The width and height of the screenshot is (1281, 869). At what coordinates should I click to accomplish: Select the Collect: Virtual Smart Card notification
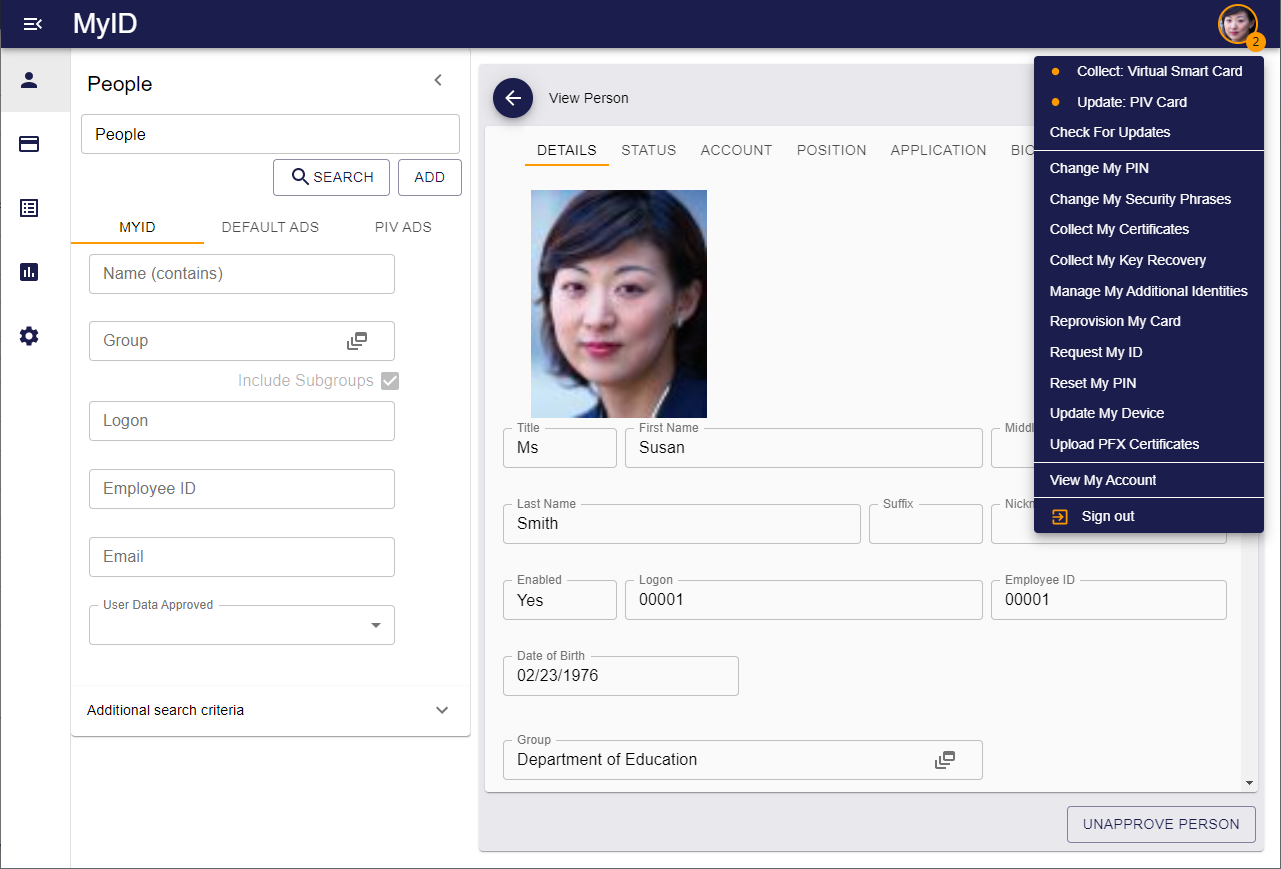pos(1159,71)
